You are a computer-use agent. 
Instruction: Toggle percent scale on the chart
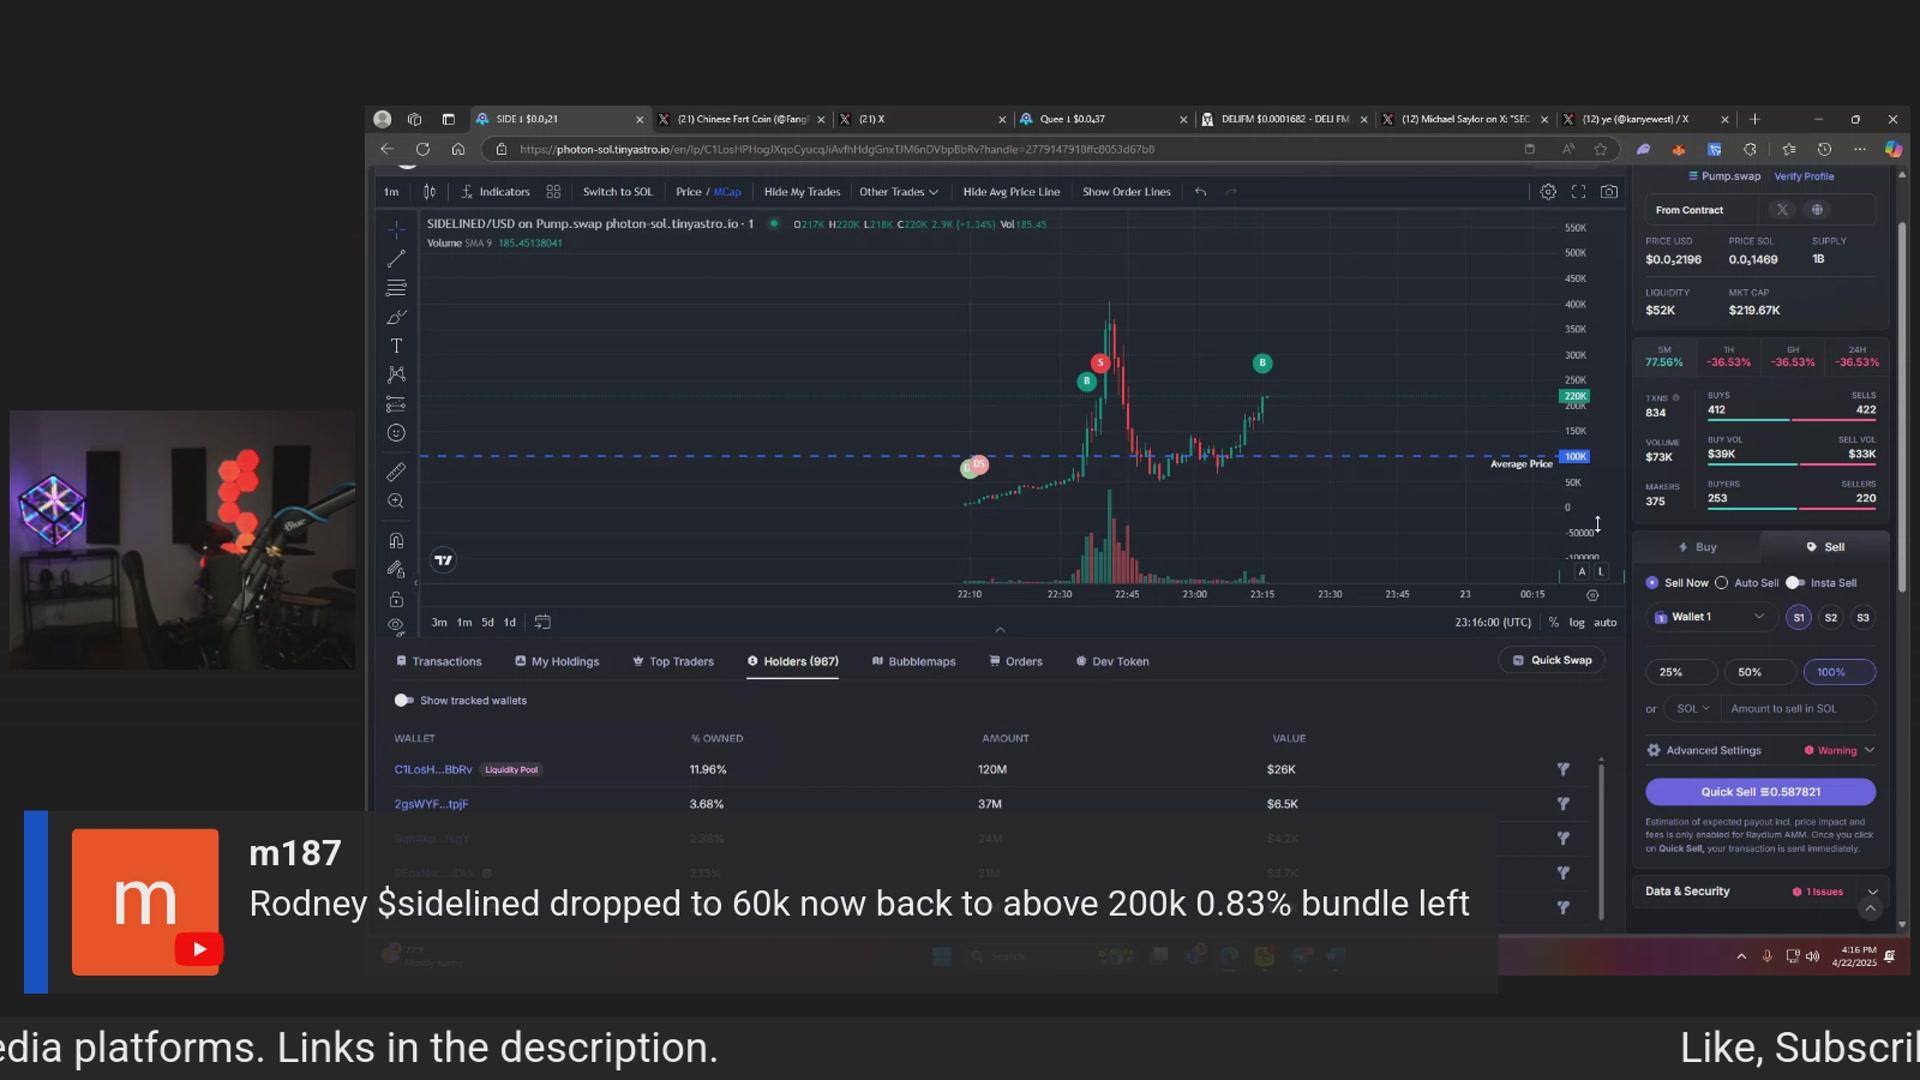point(1553,622)
